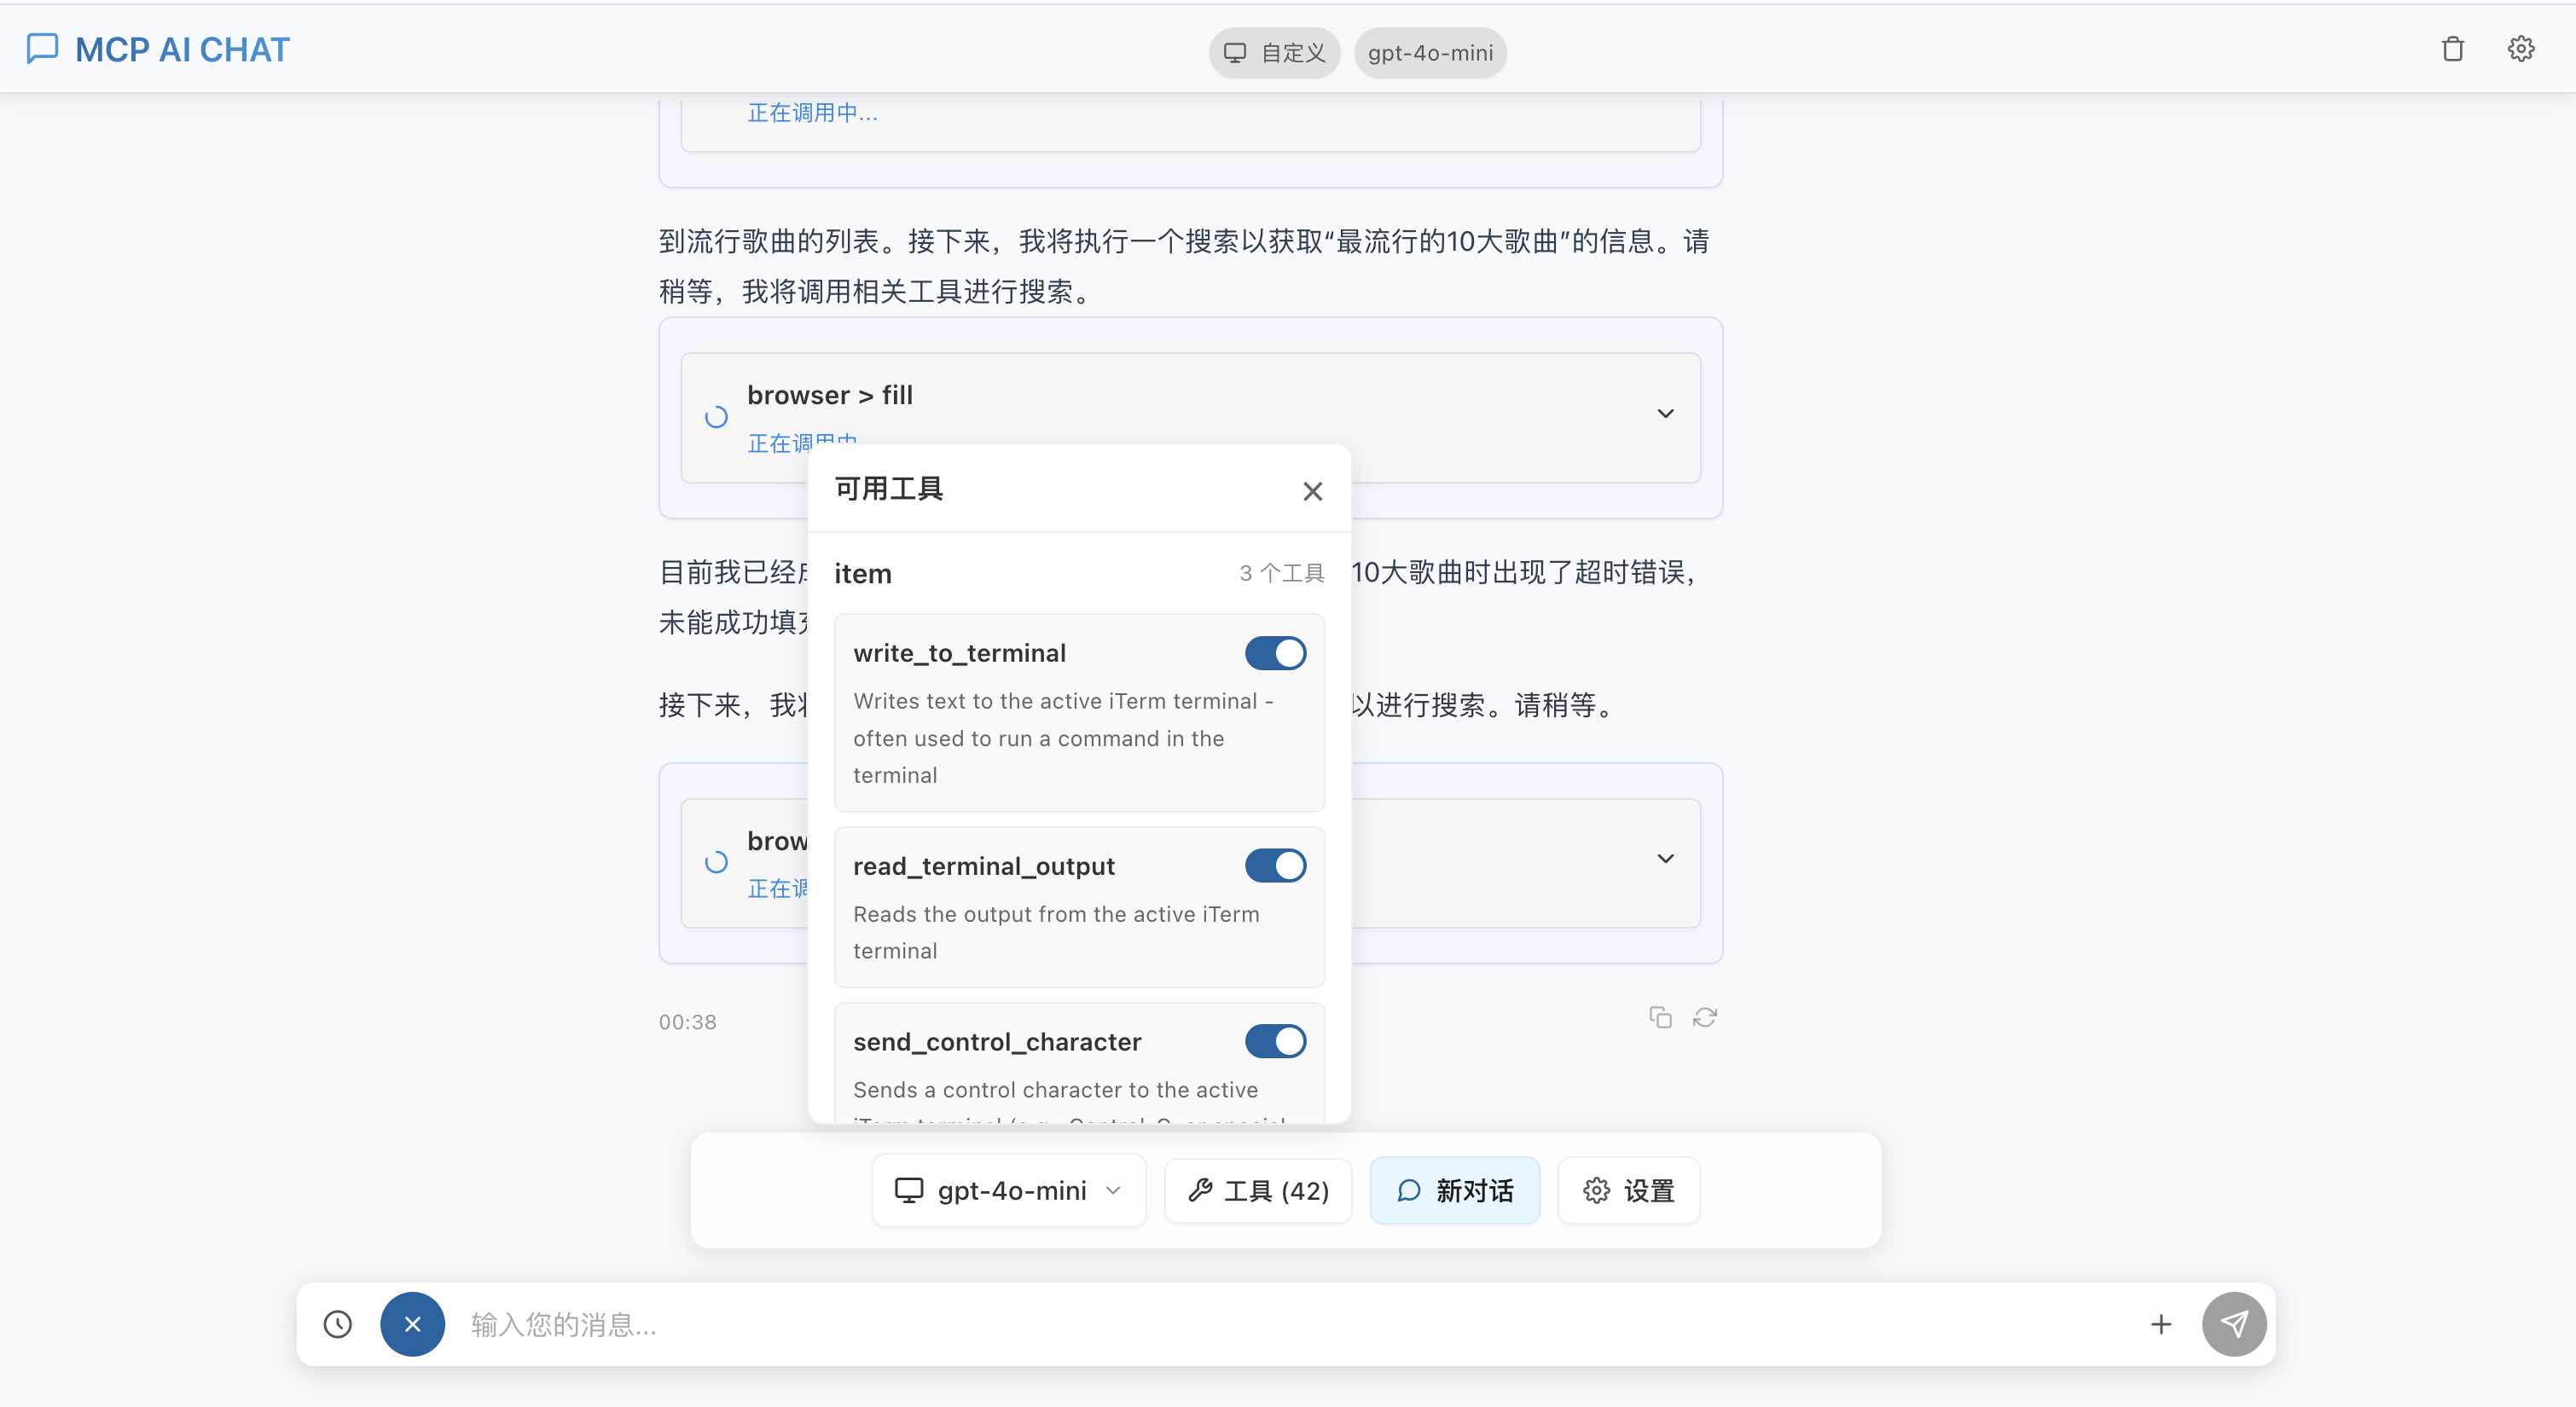
Task: Close the 可用工具 popup
Action: [x=1312, y=491]
